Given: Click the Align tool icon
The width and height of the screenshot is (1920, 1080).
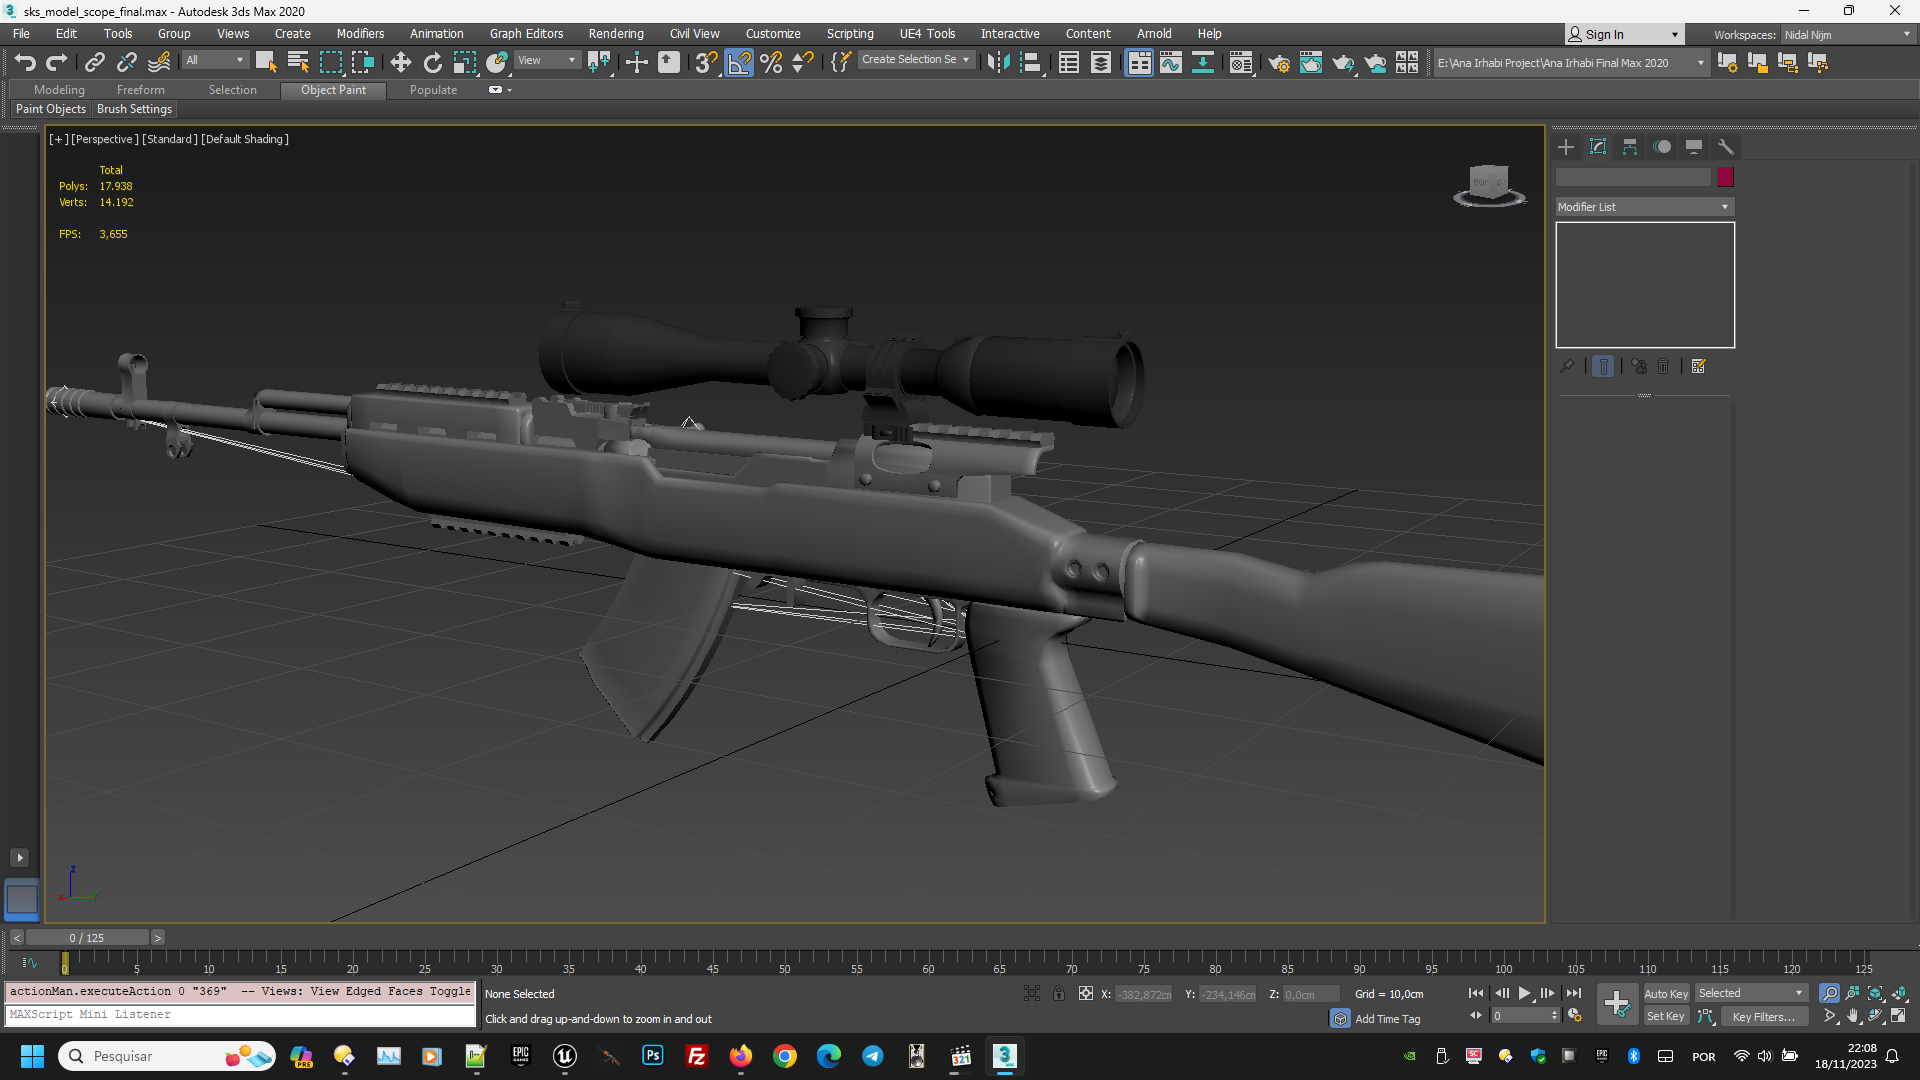Looking at the screenshot, I should 1030,62.
